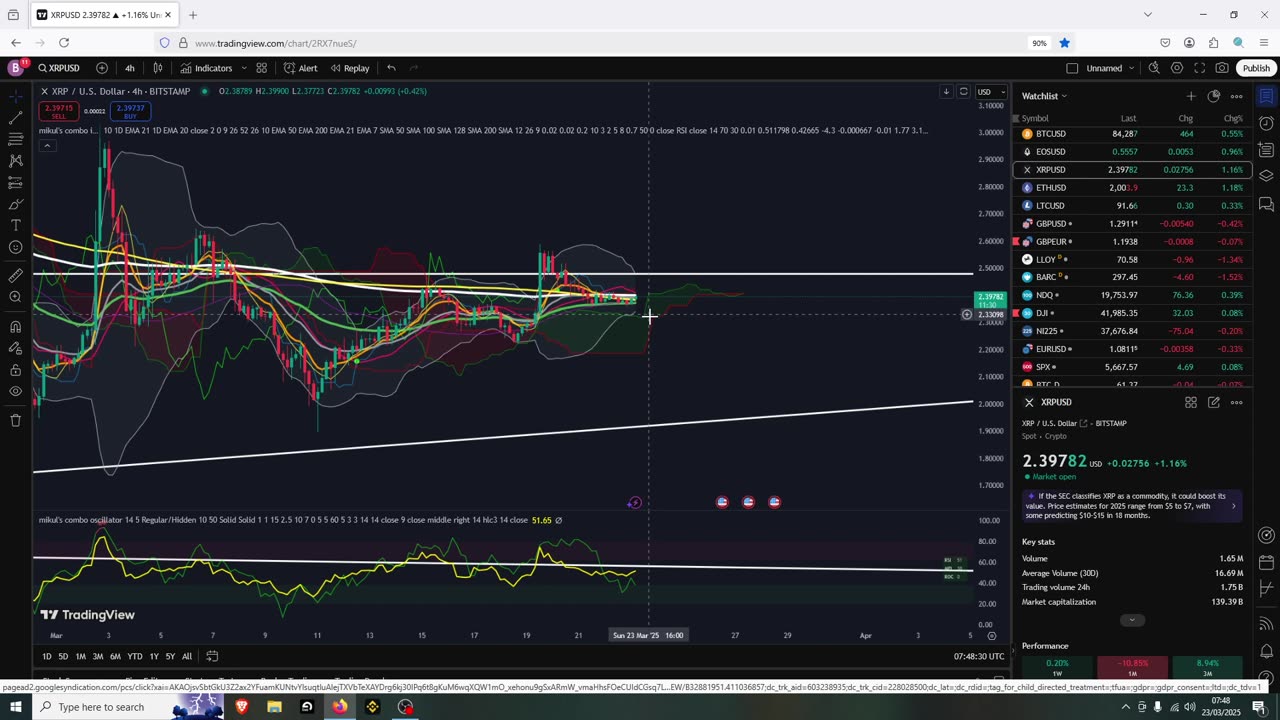Image resolution: width=1280 pixels, height=720 pixels.
Task: Open time axis settings gear
Action: click(x=992, y=635)
